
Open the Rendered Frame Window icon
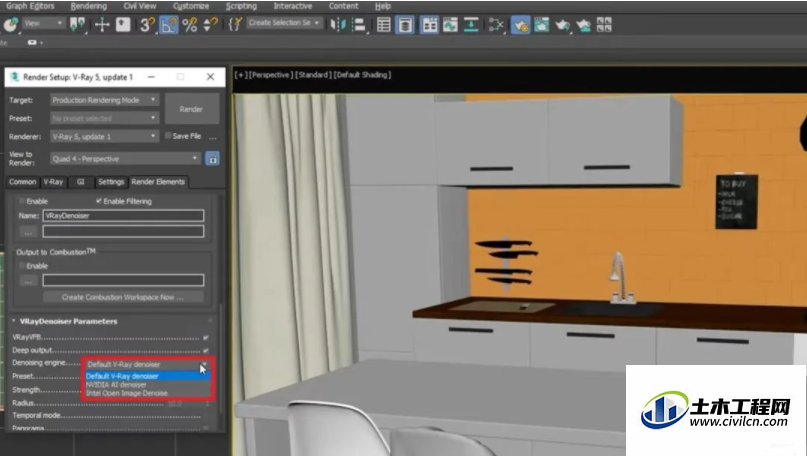pos(541,24)
